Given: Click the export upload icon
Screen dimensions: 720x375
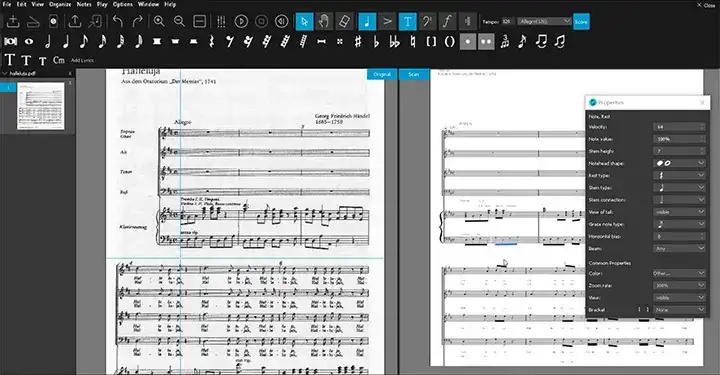Looking at the screenshot, I should [75, 22].
